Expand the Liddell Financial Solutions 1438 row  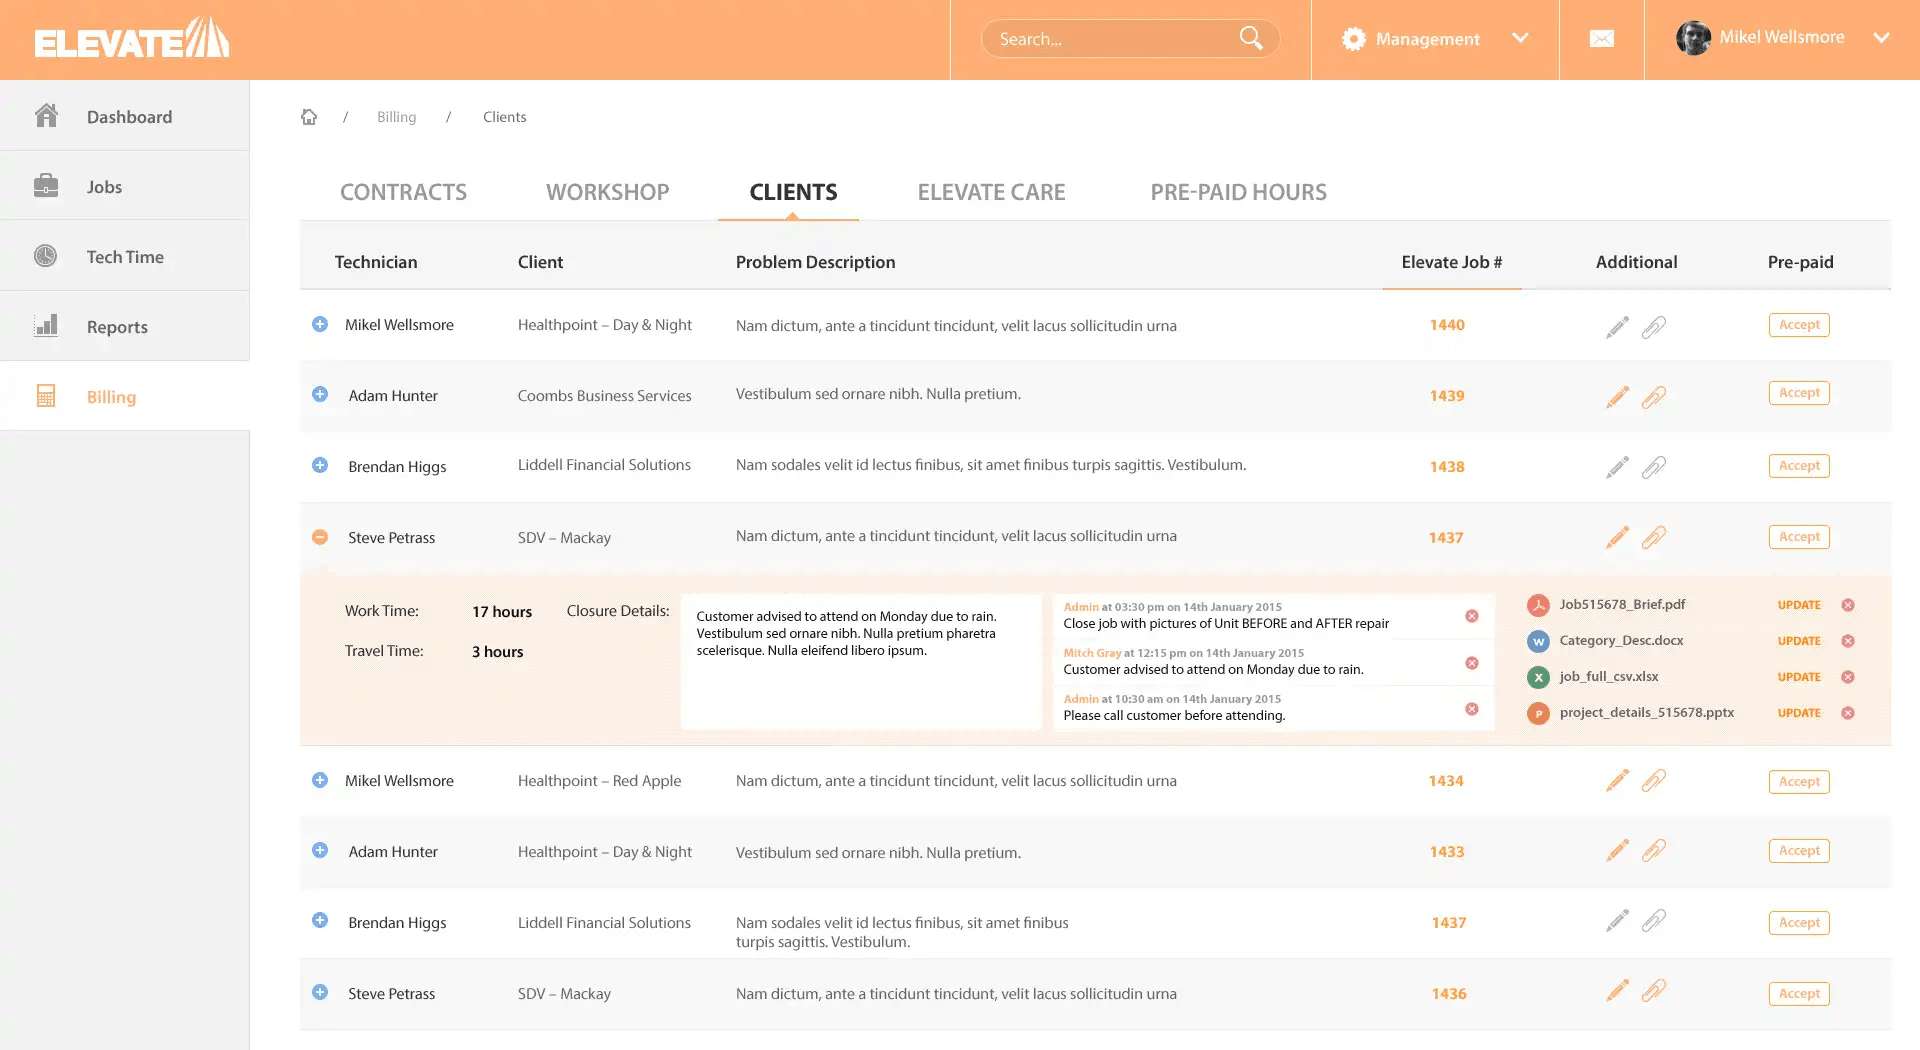tap(320, 465)
